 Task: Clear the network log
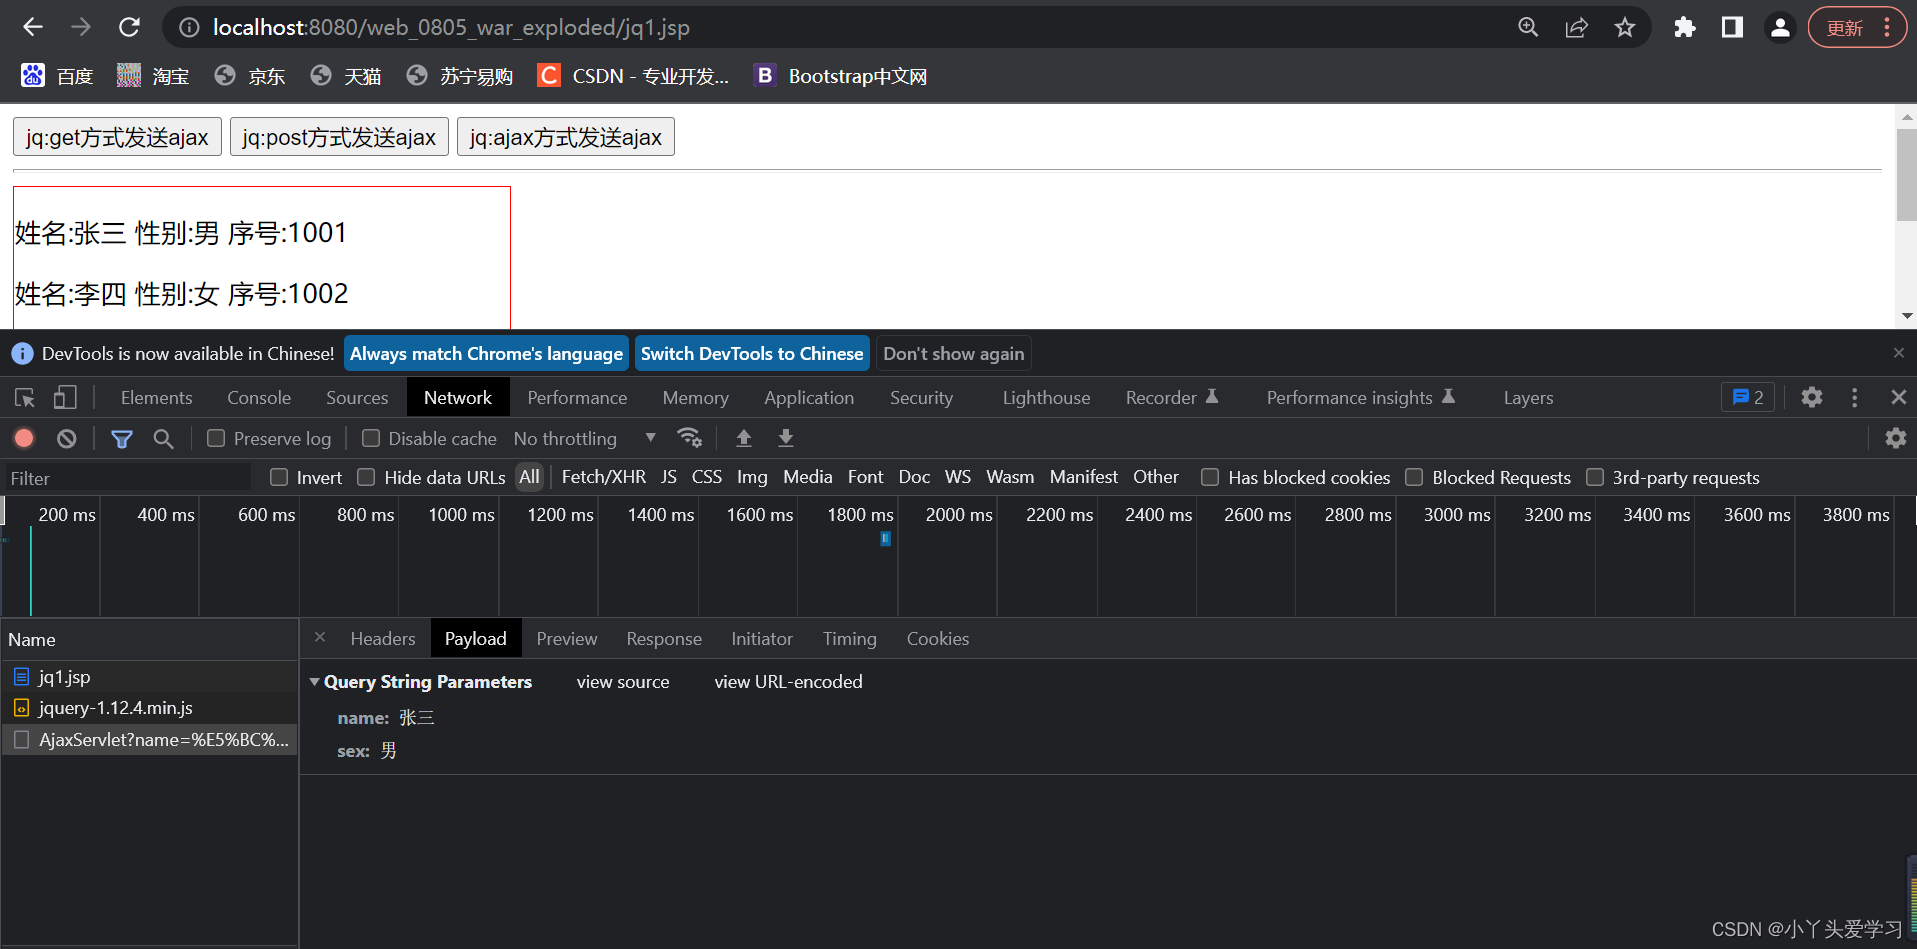(x=66, y=438)
